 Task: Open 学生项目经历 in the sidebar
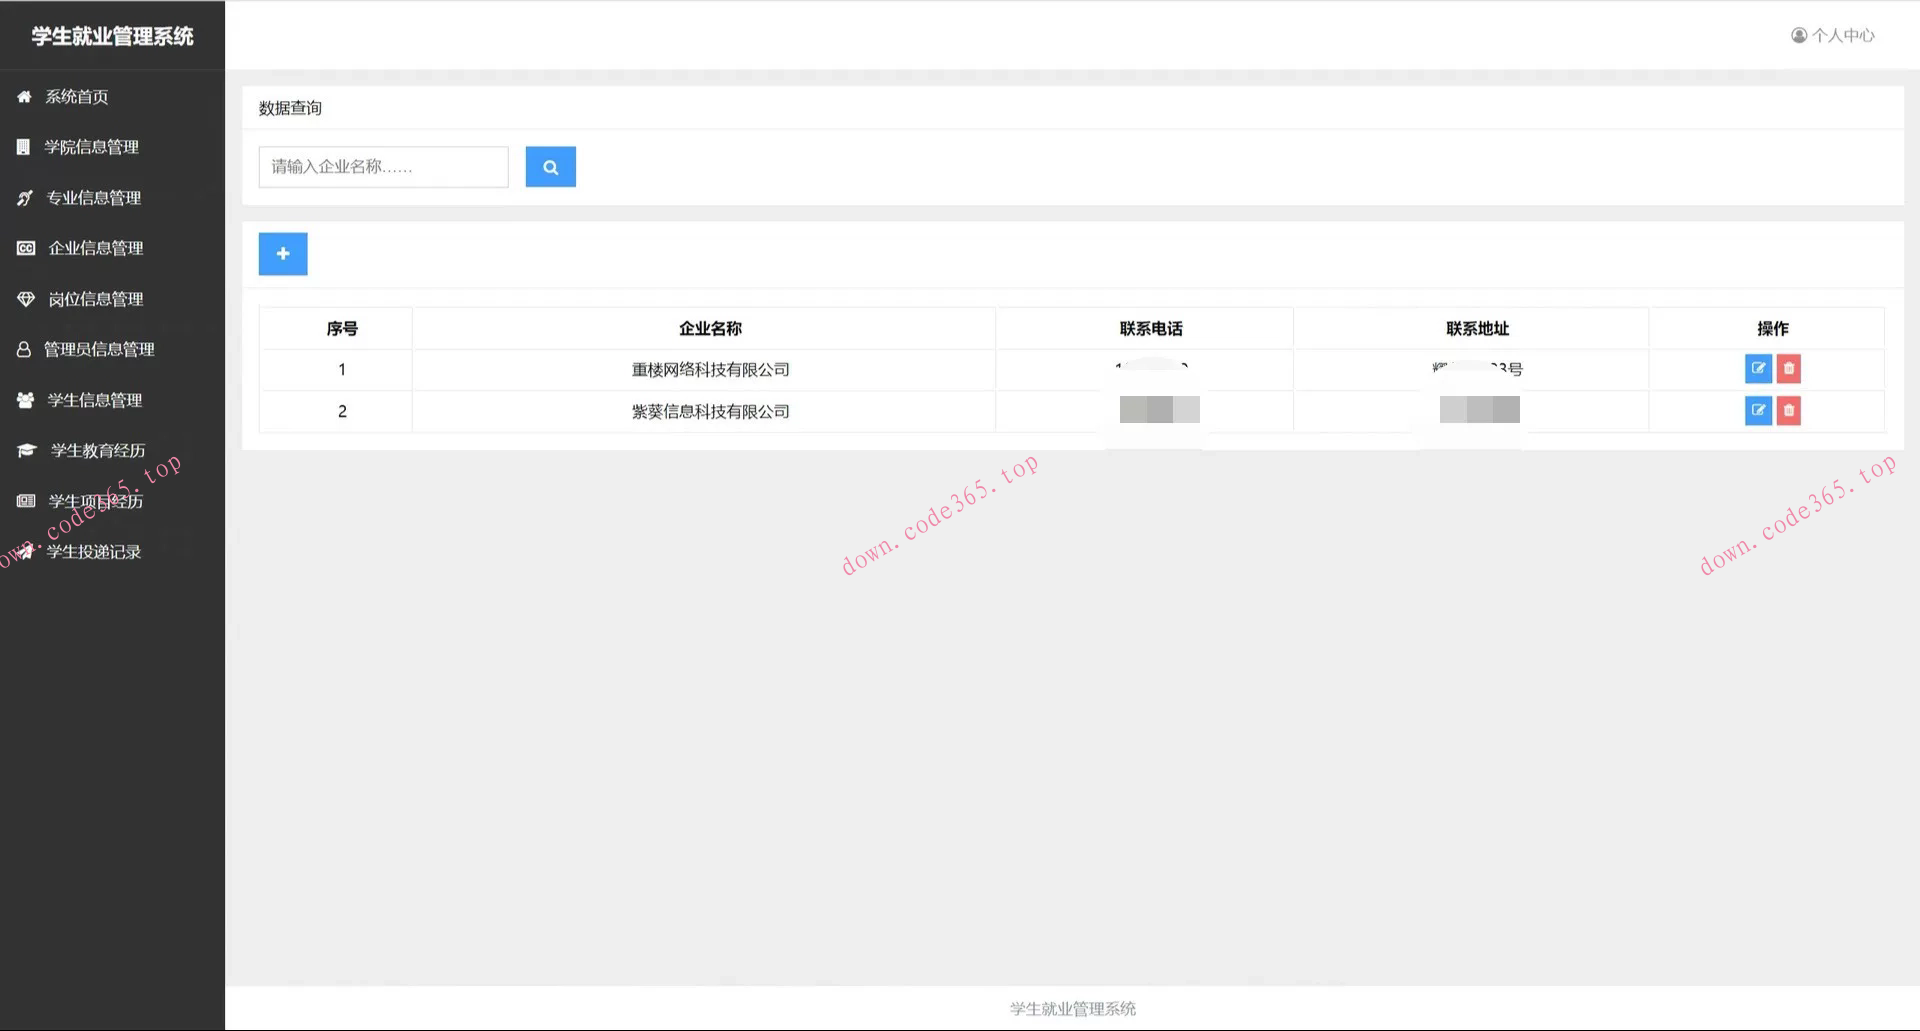95,500
